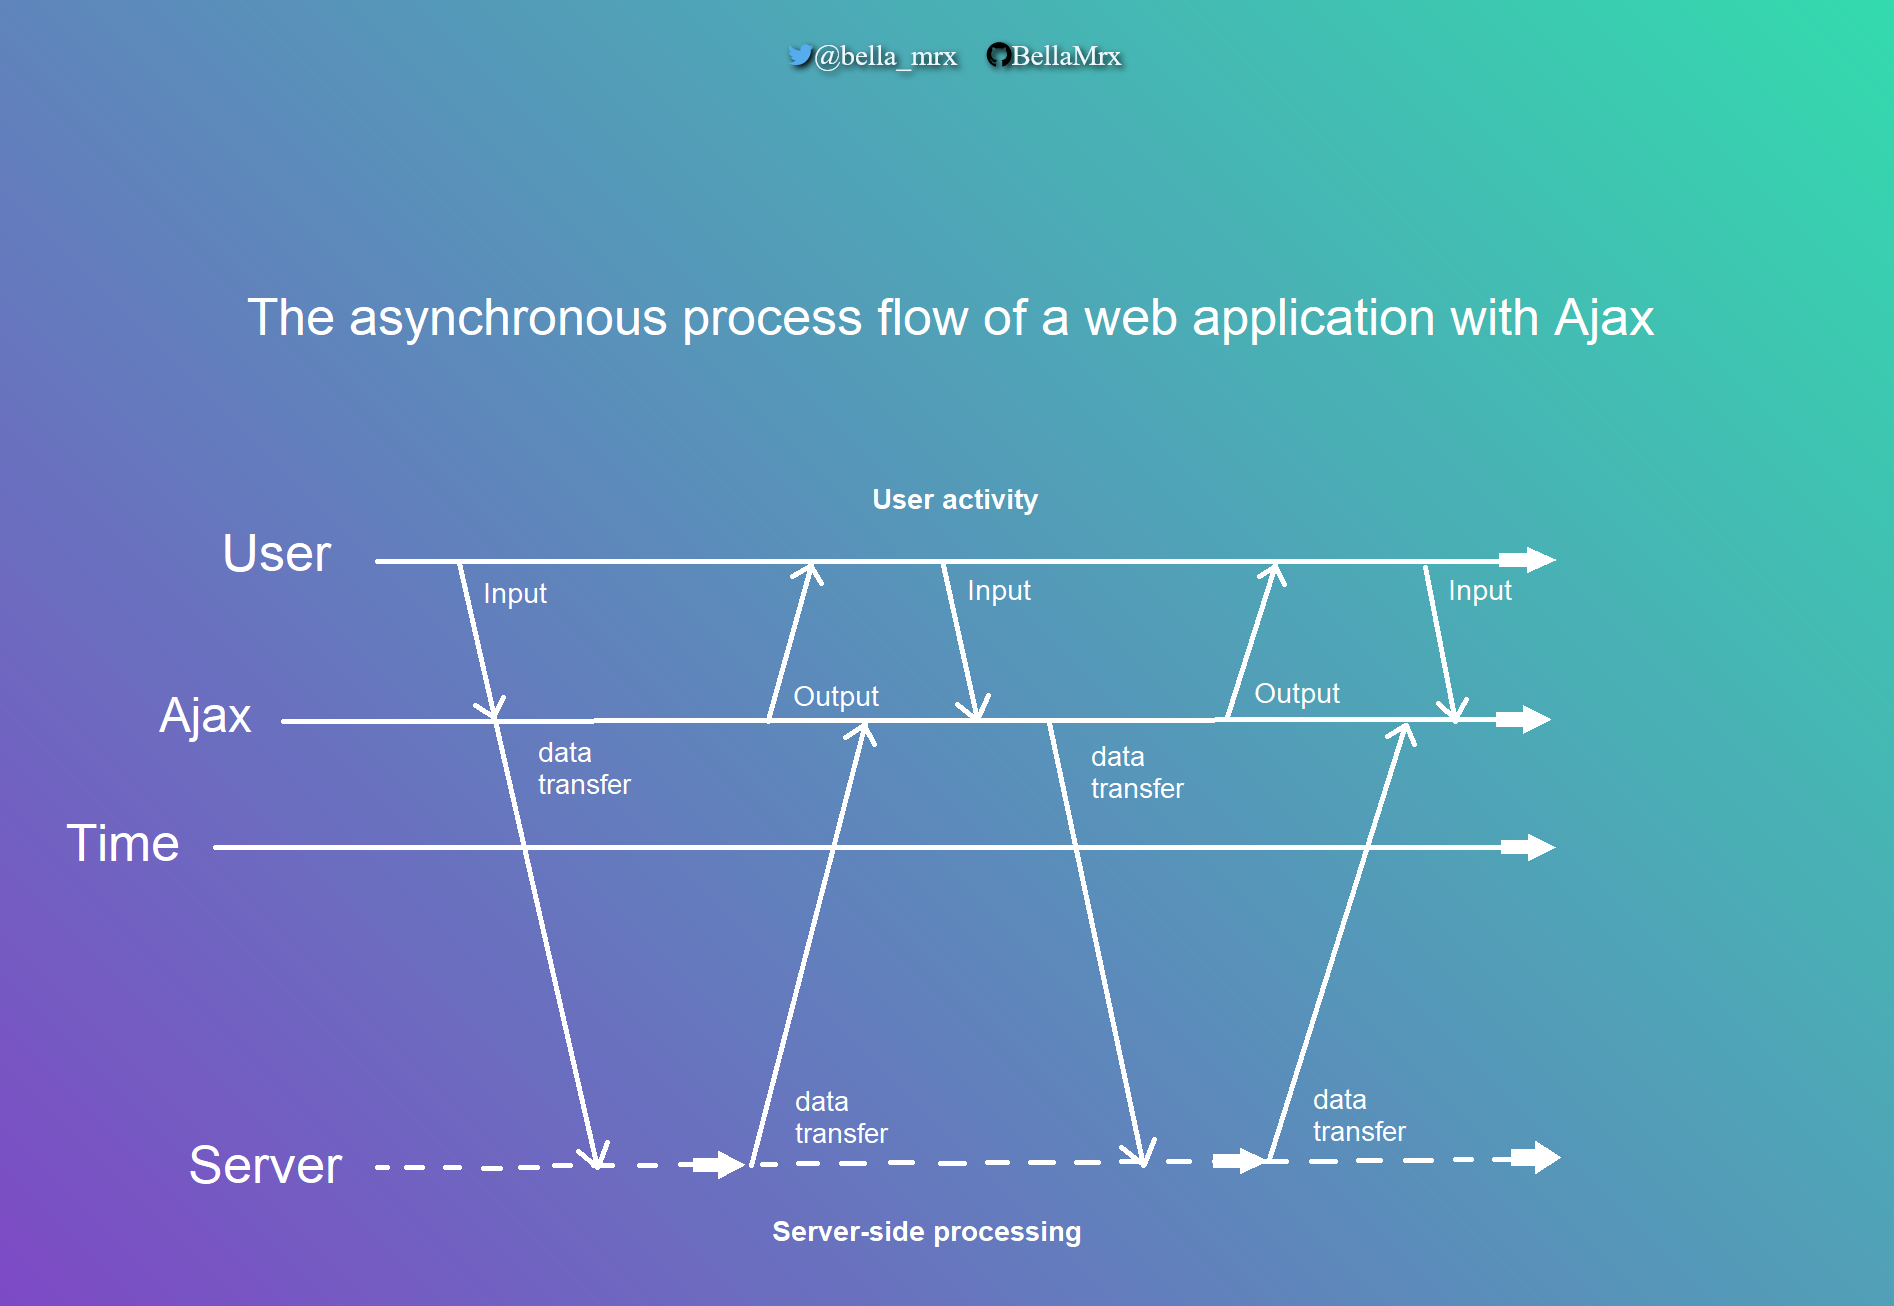
Task: Click the leftmost block arrowhead on Server line
Action: point(723,1164)
